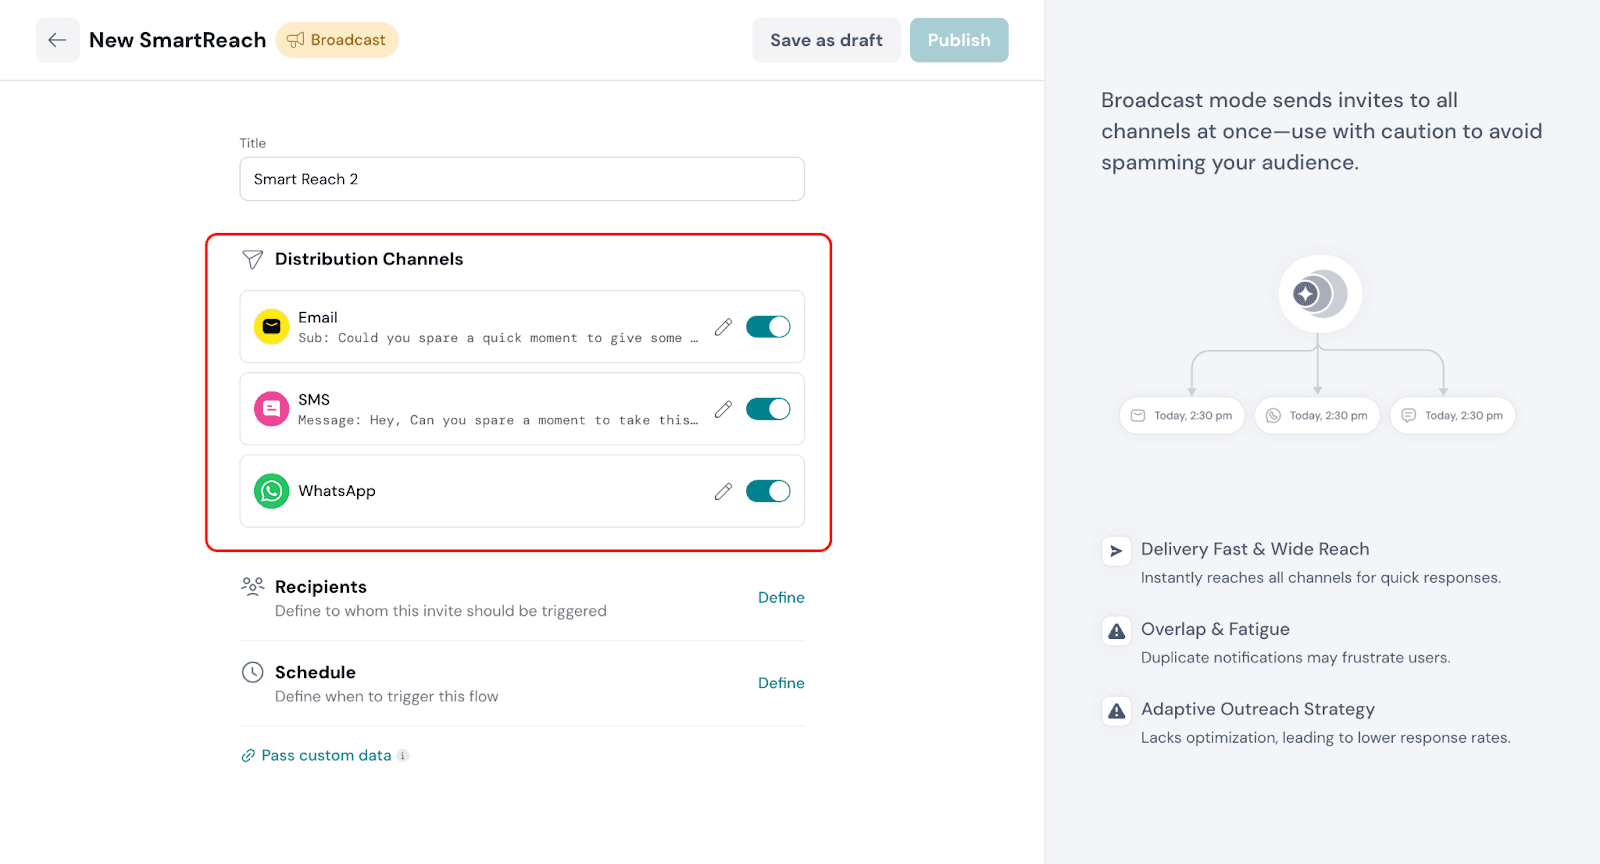Save the SmartReach as draft
The width and height of the screenshot is (1600, 864).
(x=826, y=40)
